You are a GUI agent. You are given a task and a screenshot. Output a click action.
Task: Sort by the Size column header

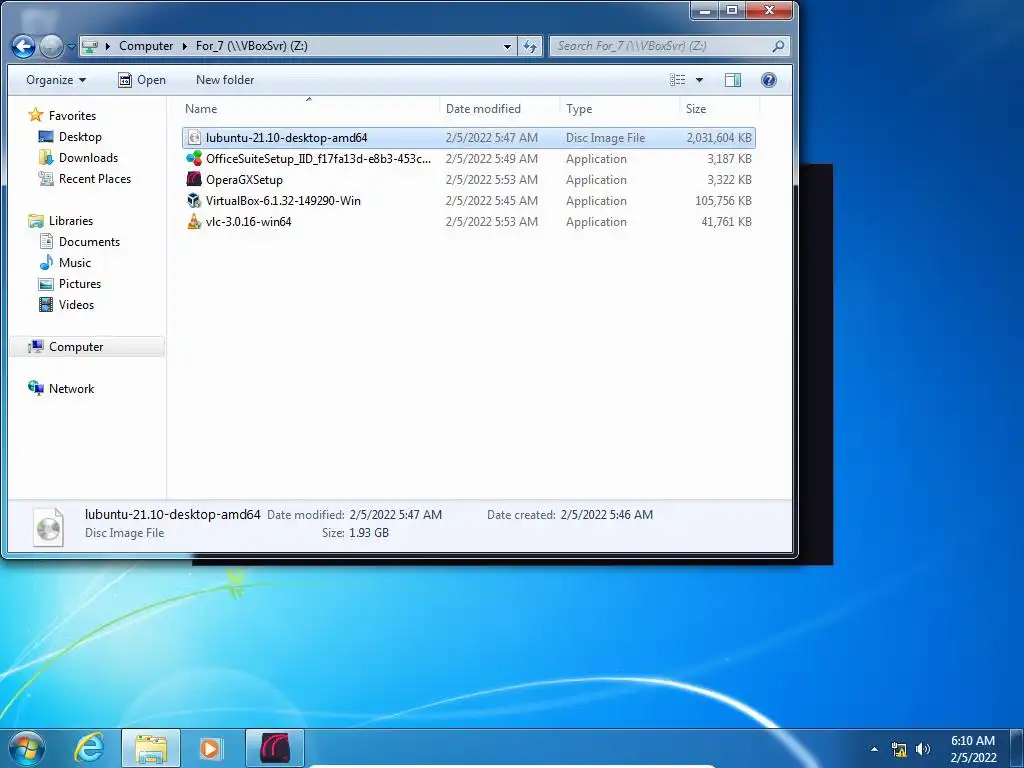point(719,109)
